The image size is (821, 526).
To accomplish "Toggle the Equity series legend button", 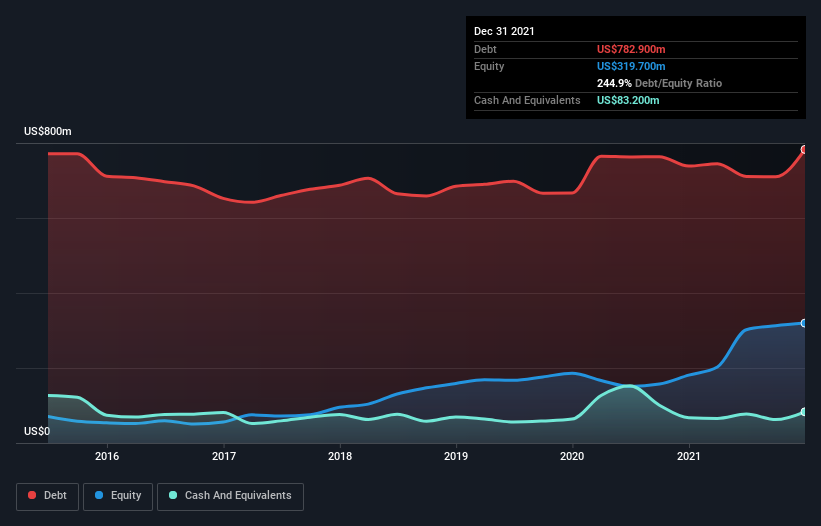I will click(x=118, y=496).
